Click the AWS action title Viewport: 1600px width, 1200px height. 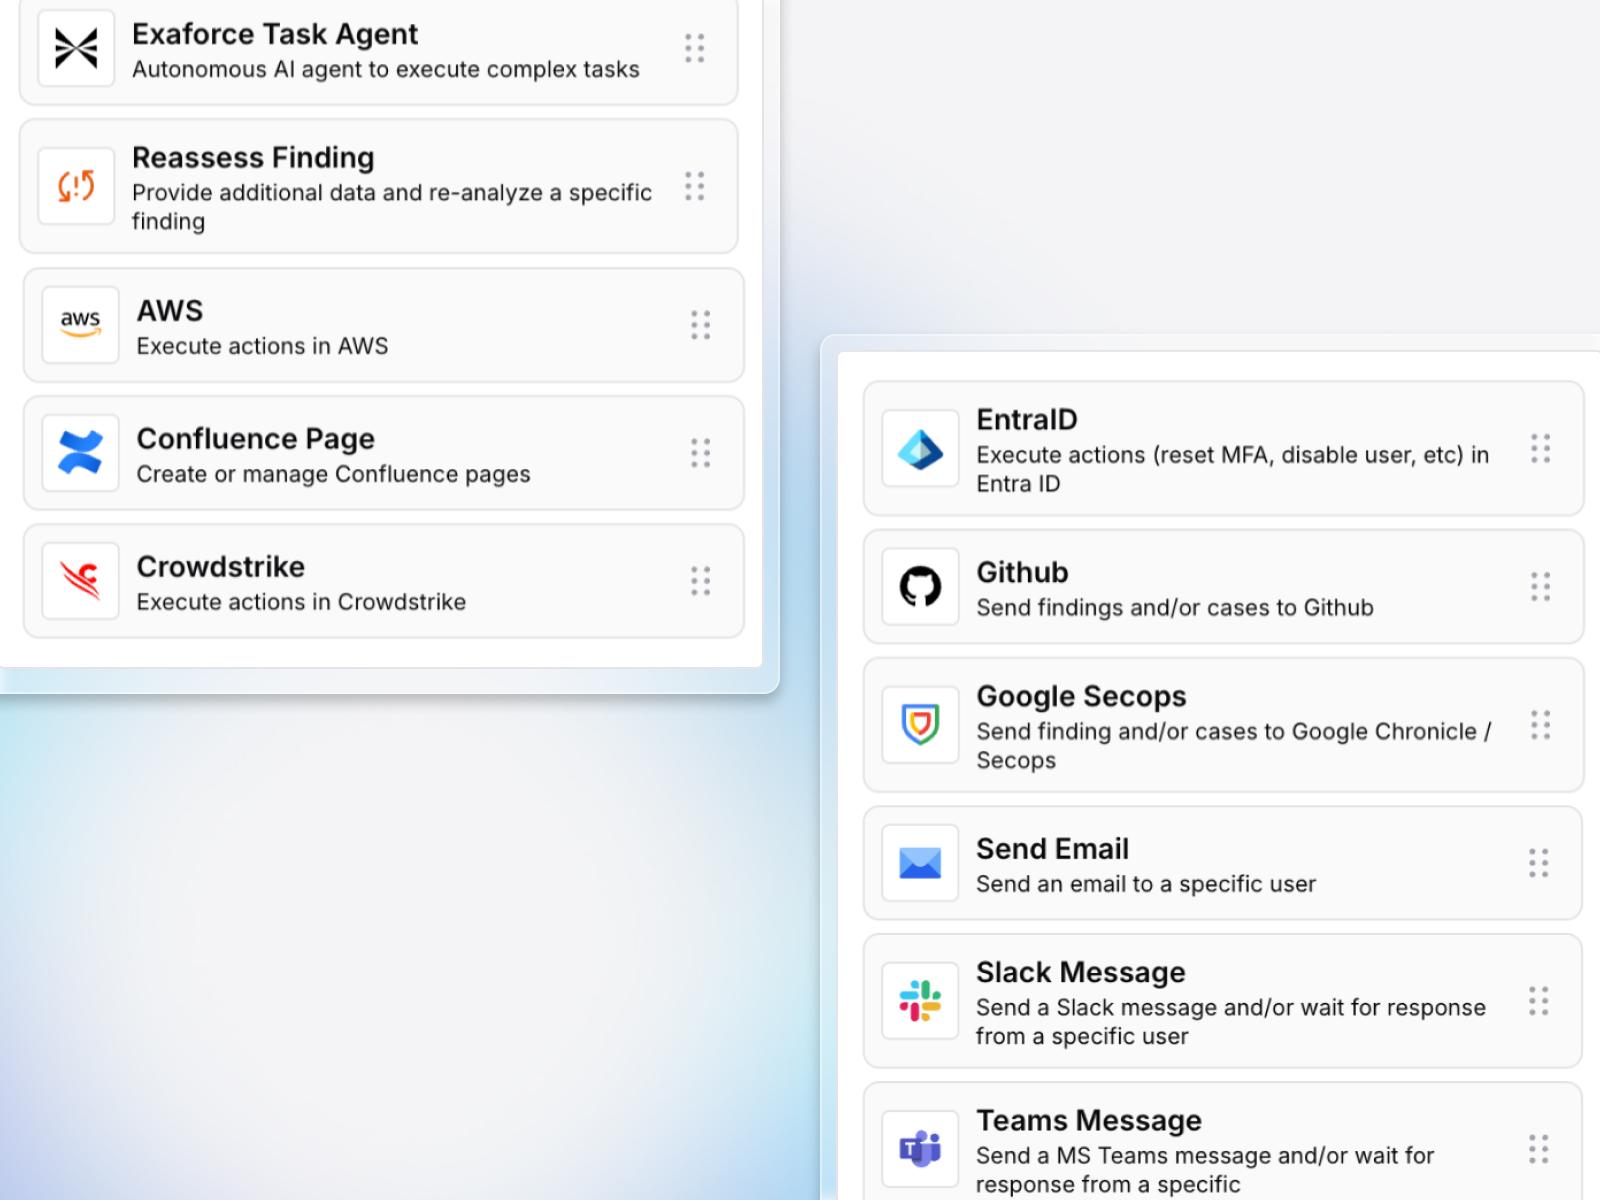(170, 311)
